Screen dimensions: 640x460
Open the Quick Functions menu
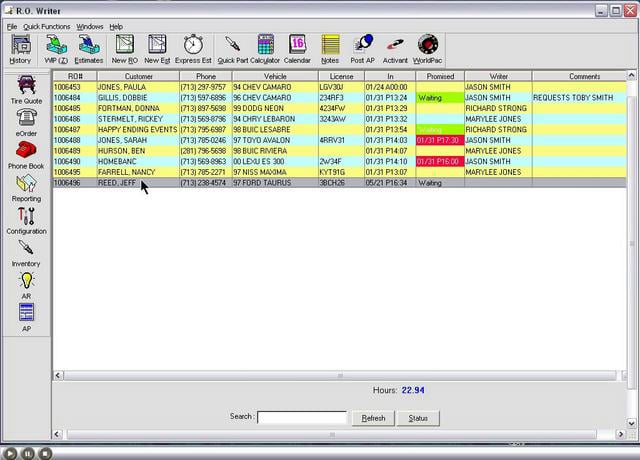(47, 27)
